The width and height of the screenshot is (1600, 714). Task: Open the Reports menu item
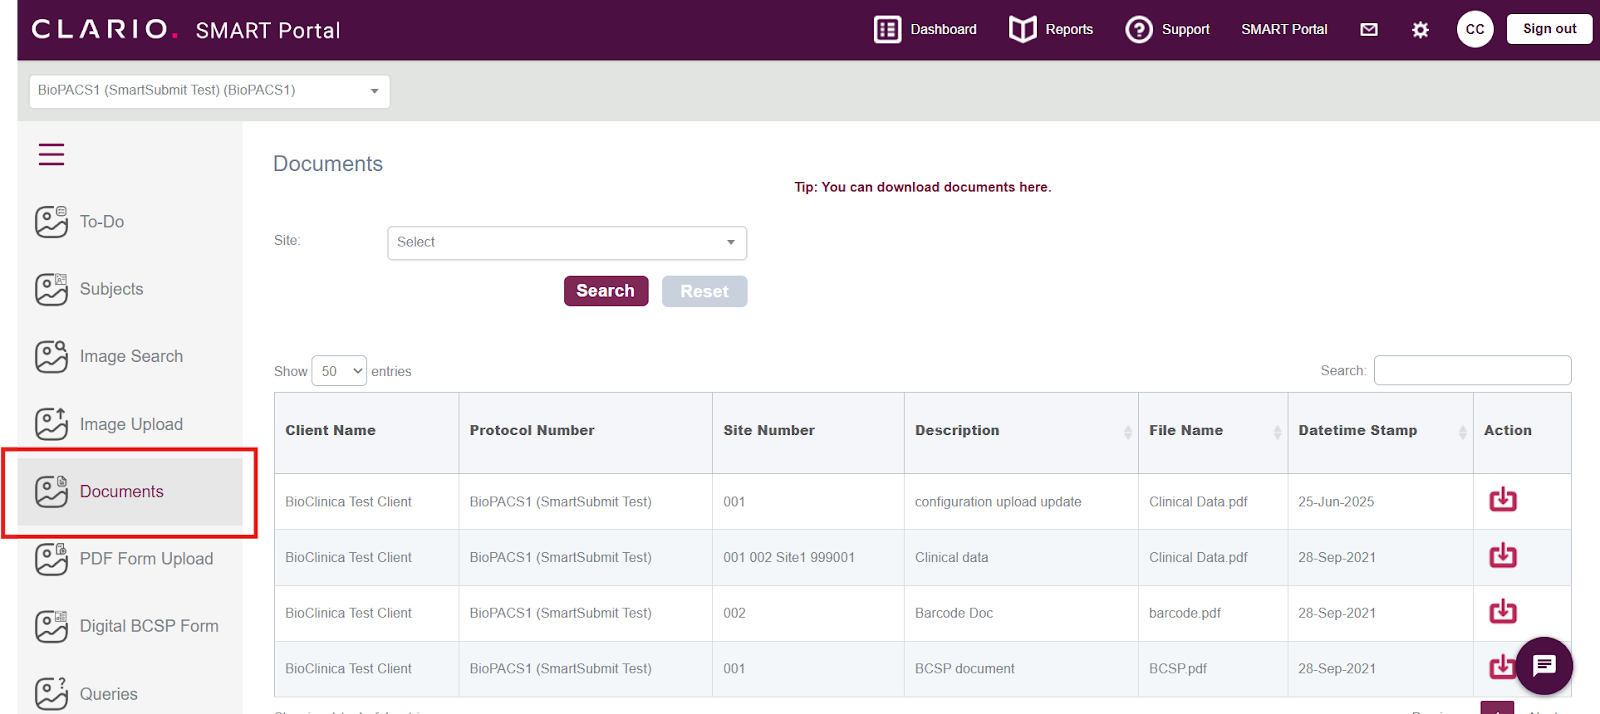(x=1051, y=30)
